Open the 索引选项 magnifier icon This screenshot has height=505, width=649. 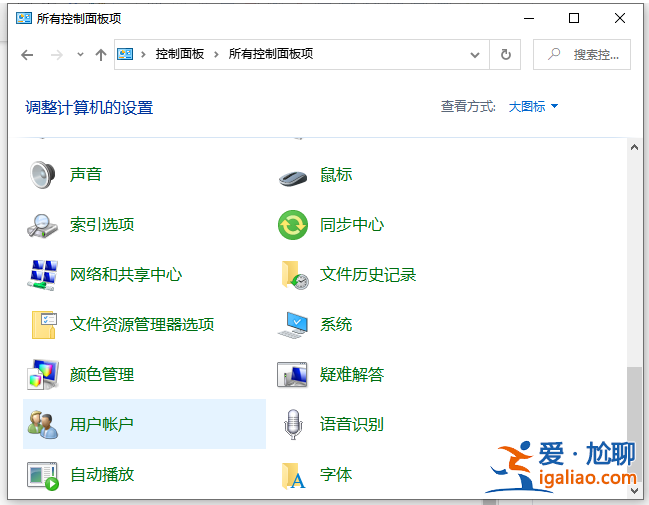click(42, 226)
